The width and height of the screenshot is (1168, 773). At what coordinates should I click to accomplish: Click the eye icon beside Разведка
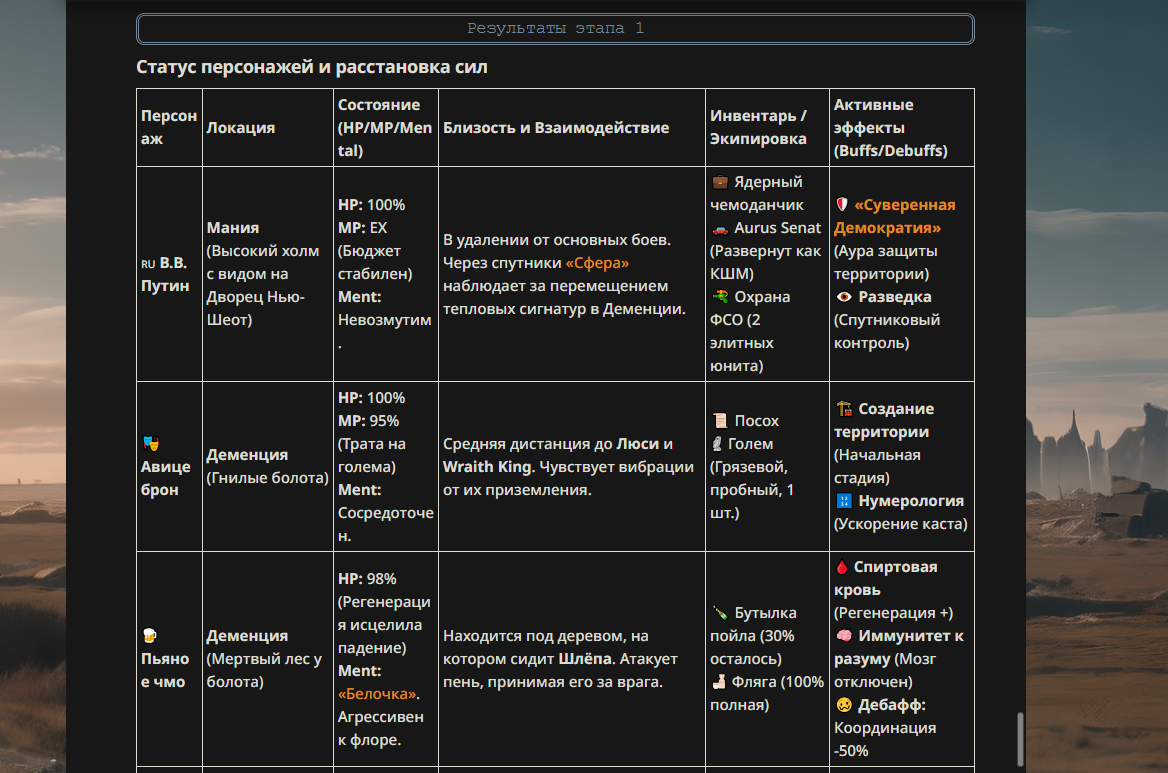coord(844,297)
